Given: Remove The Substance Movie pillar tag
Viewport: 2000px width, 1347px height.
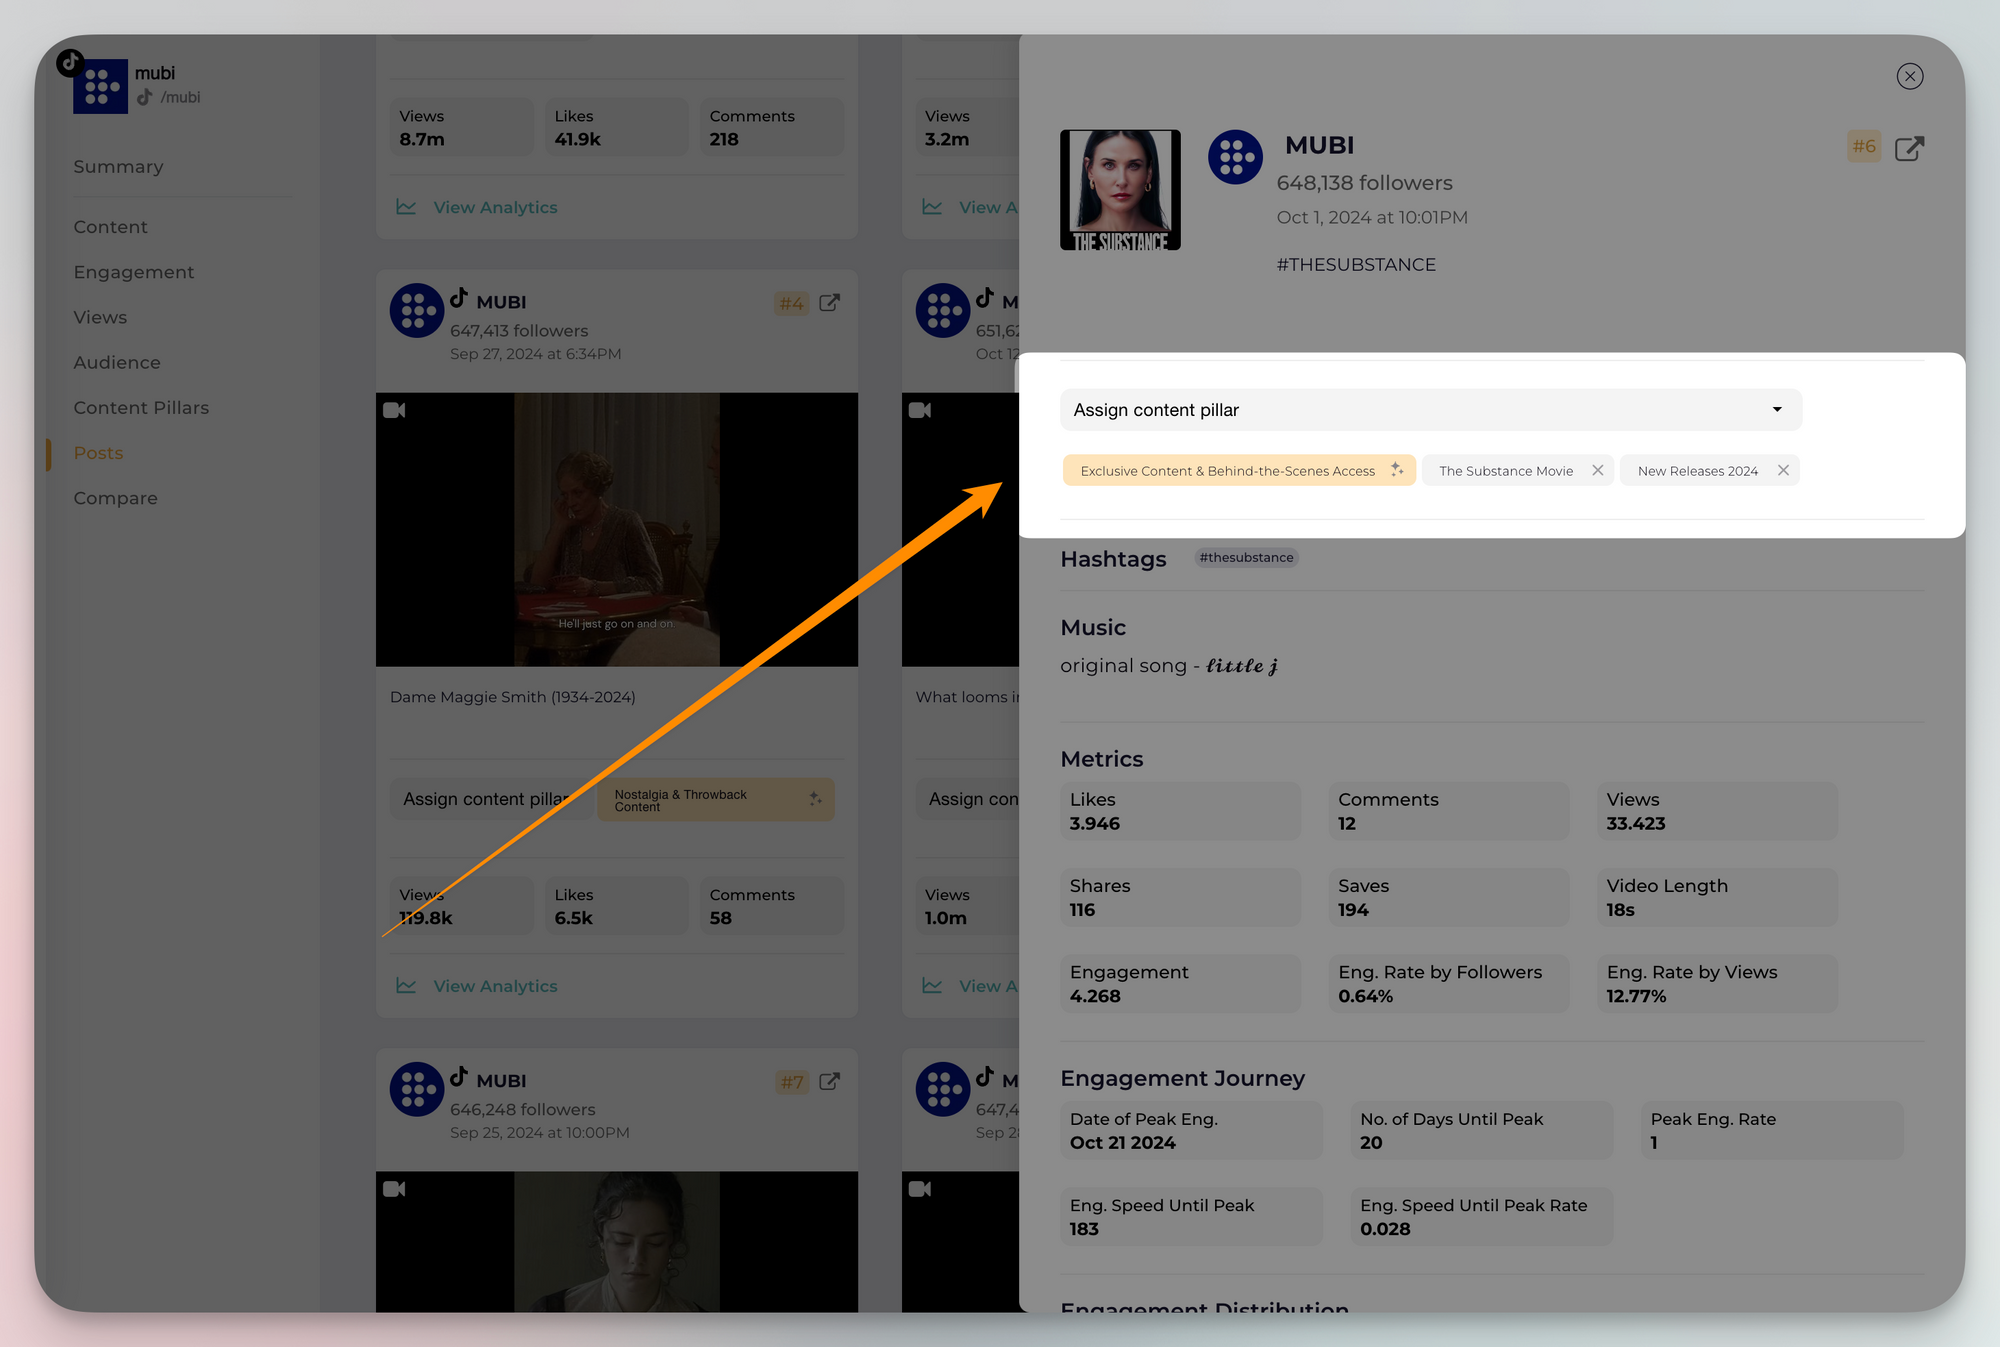Looking at the screenshot, I should [x=1598, y=470].
